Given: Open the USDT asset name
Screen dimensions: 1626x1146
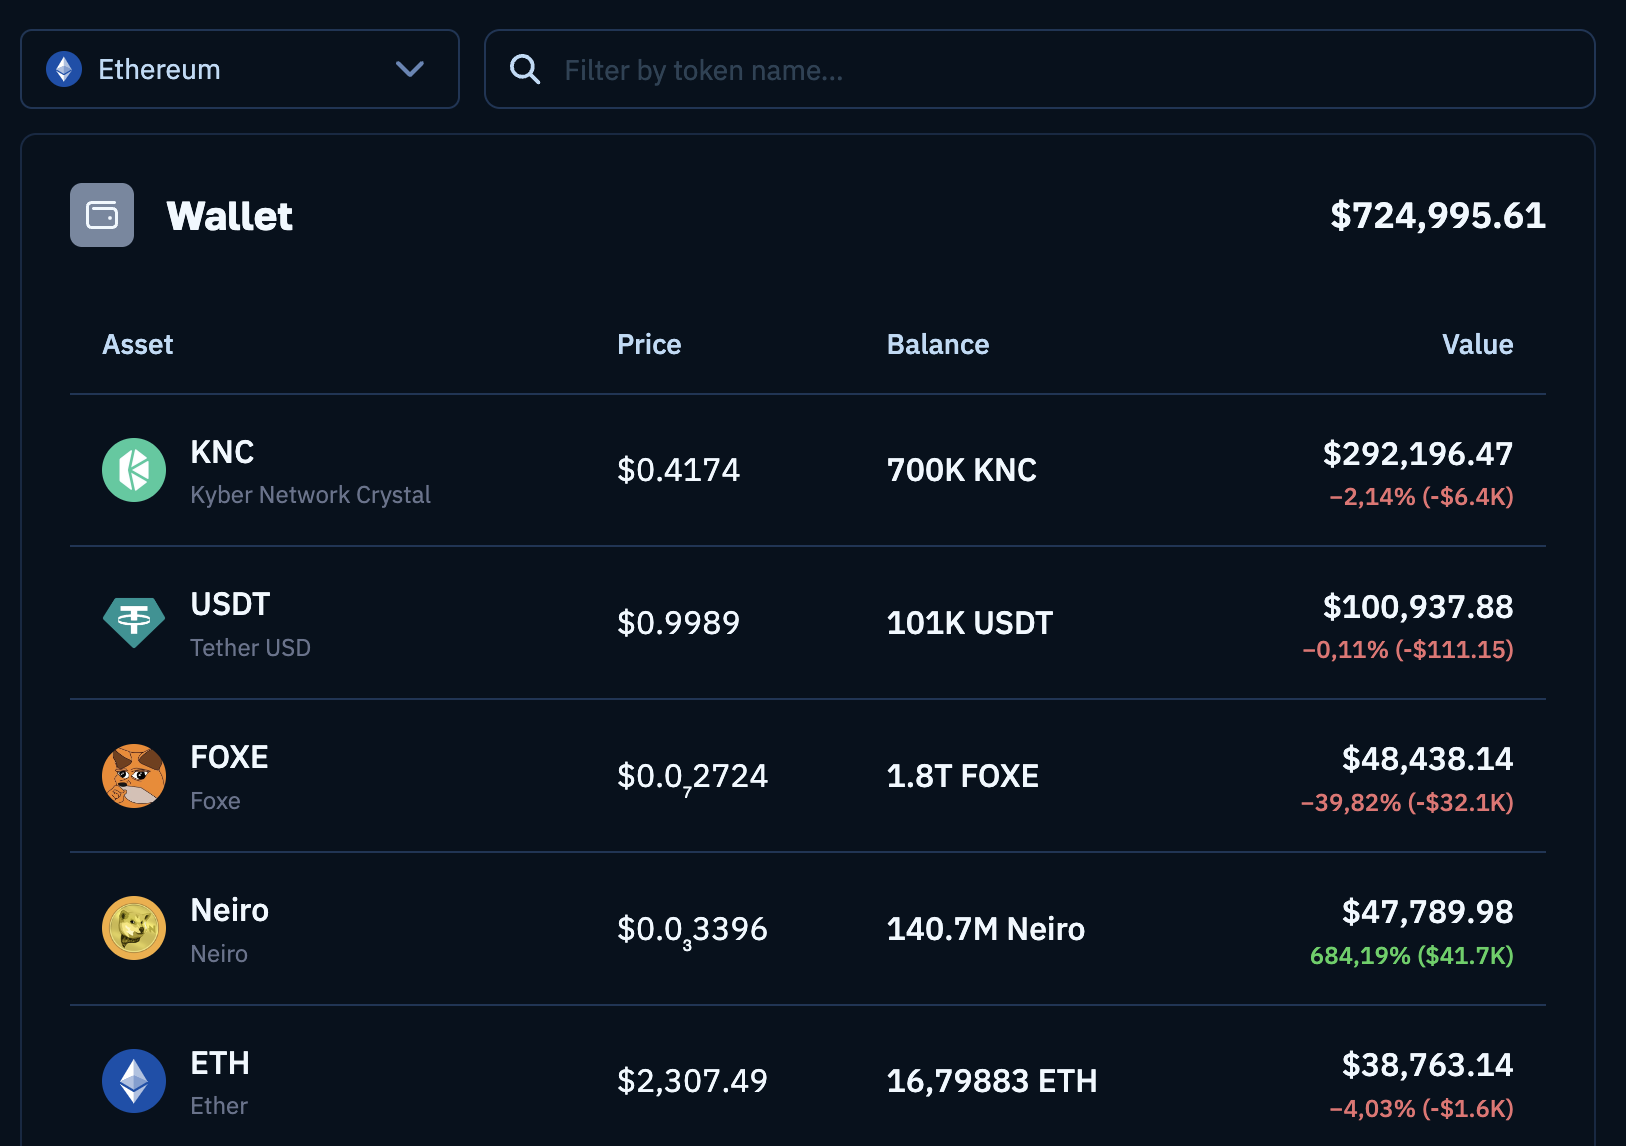Looking at the screenshot, I should [230, 604].
